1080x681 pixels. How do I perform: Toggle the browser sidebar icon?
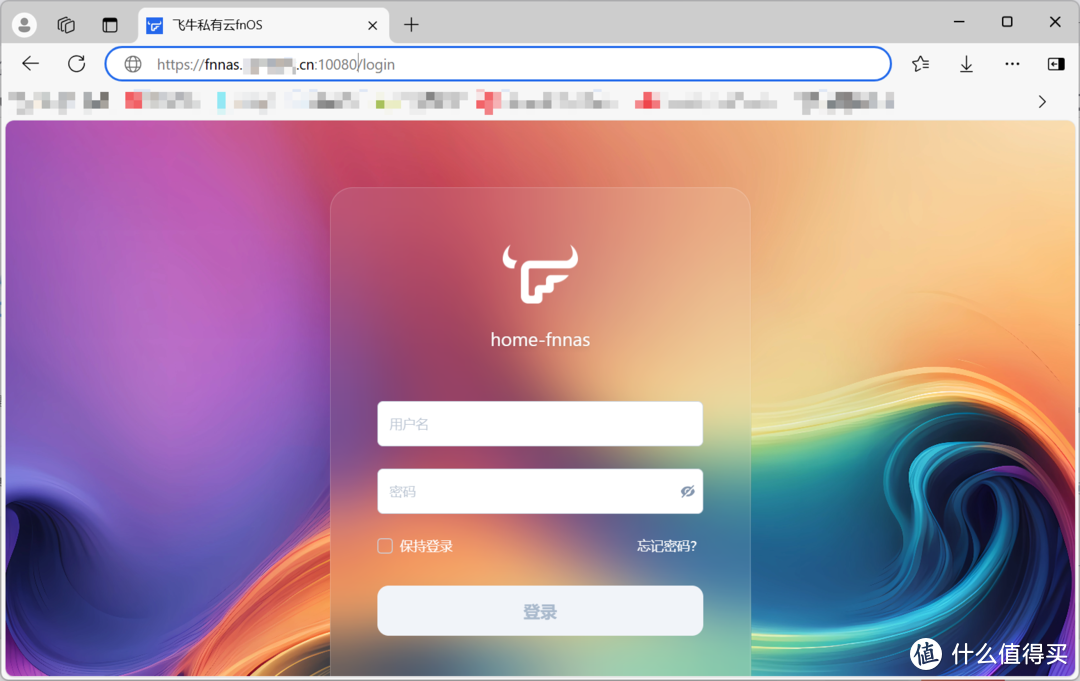[1056, 64]
